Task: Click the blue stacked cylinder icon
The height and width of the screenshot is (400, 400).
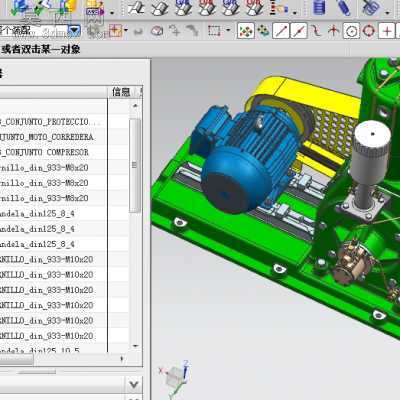Action: click(319, 7)
